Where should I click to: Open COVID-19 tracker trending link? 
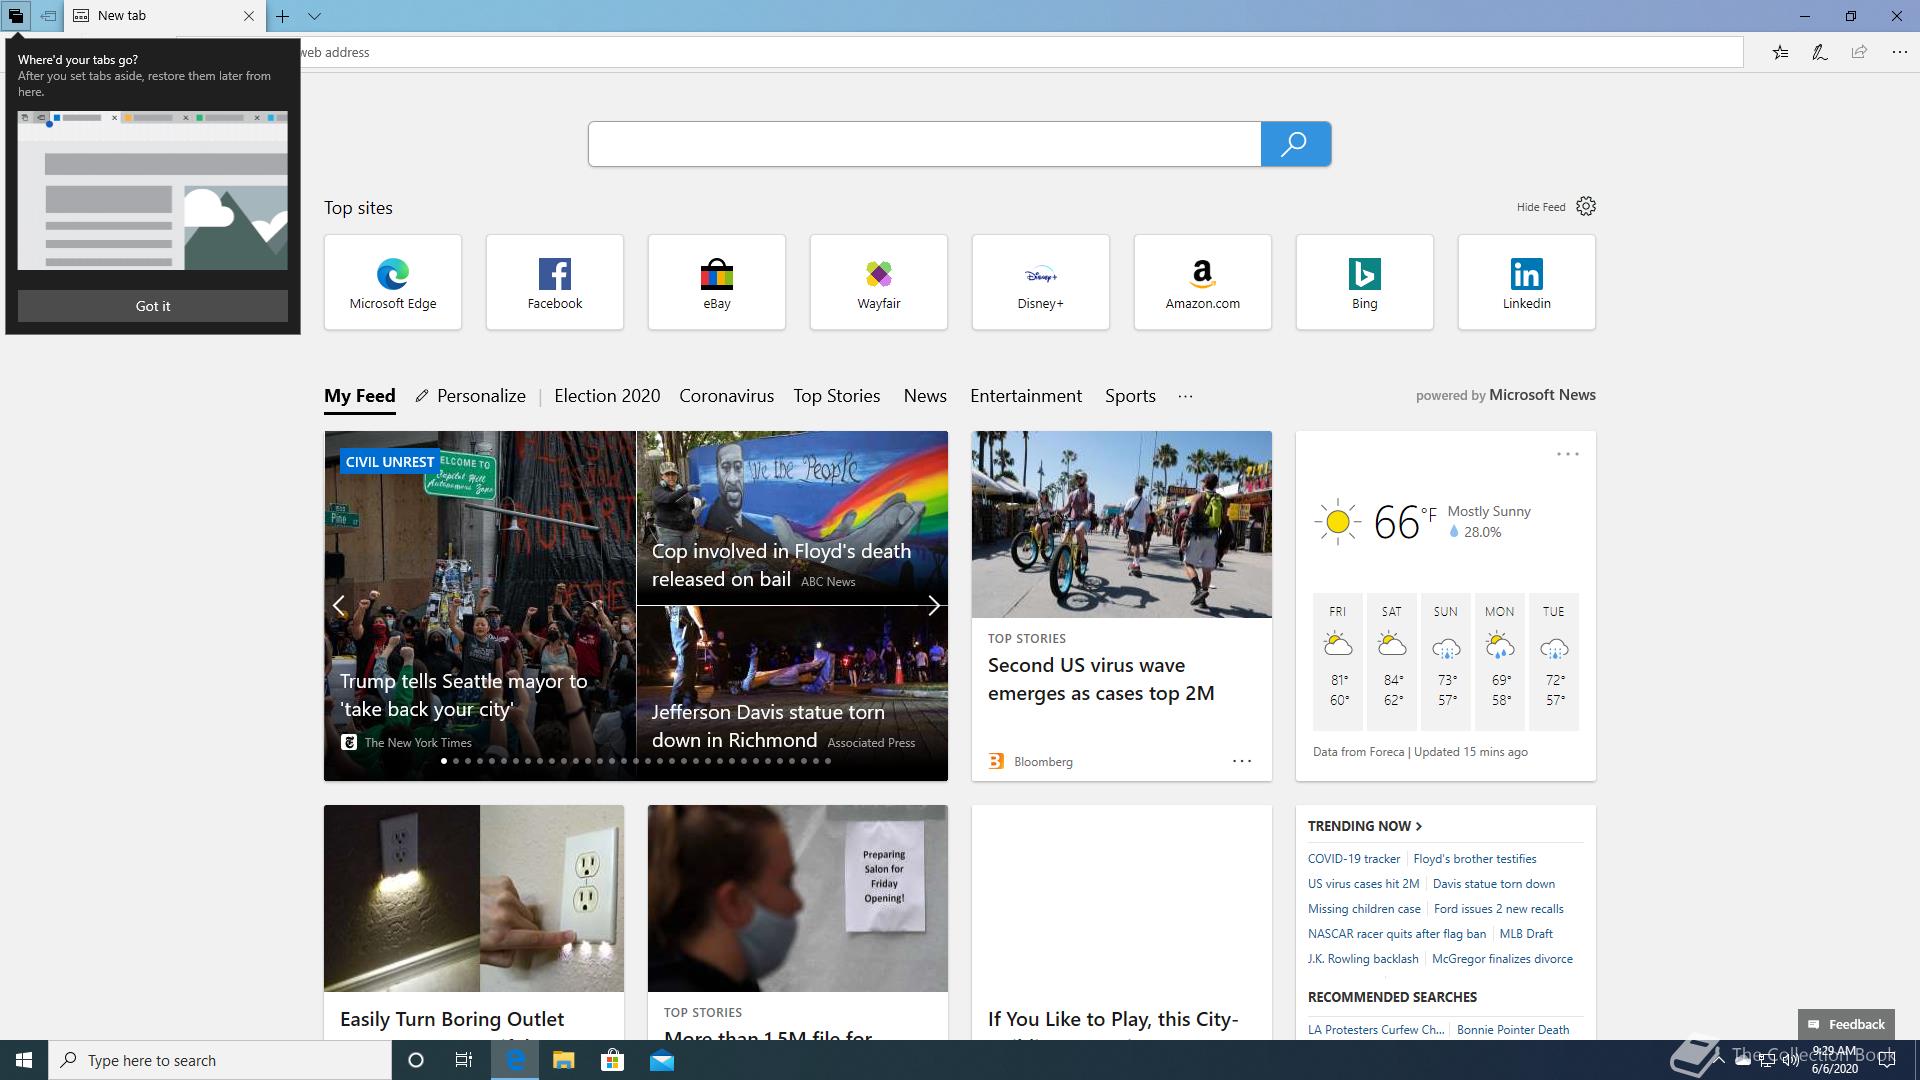1354,859
